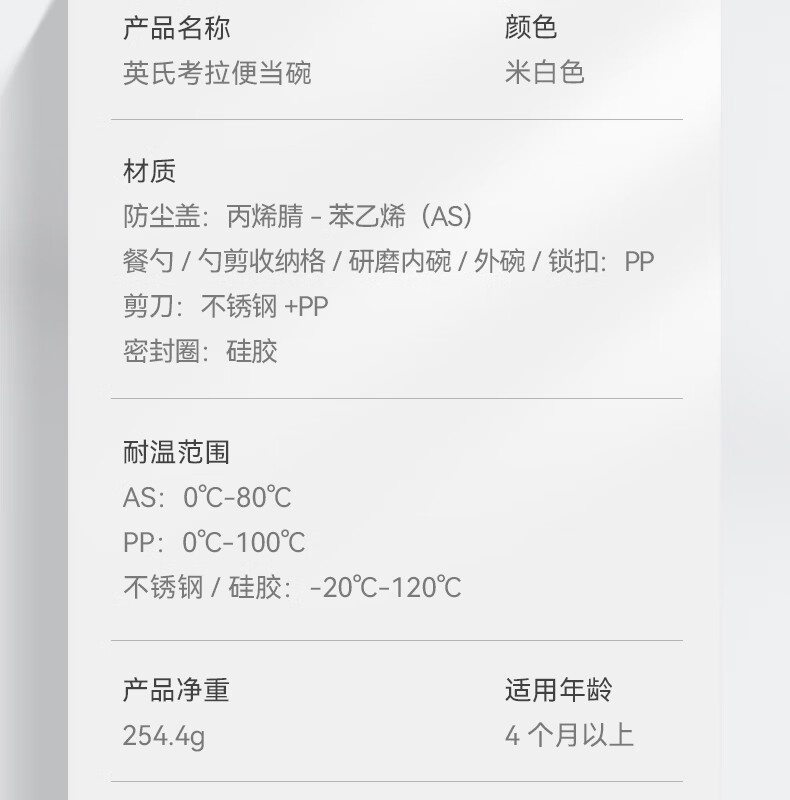Select the 254.4g weight value
790x800 pixels.
click(164, 737)
